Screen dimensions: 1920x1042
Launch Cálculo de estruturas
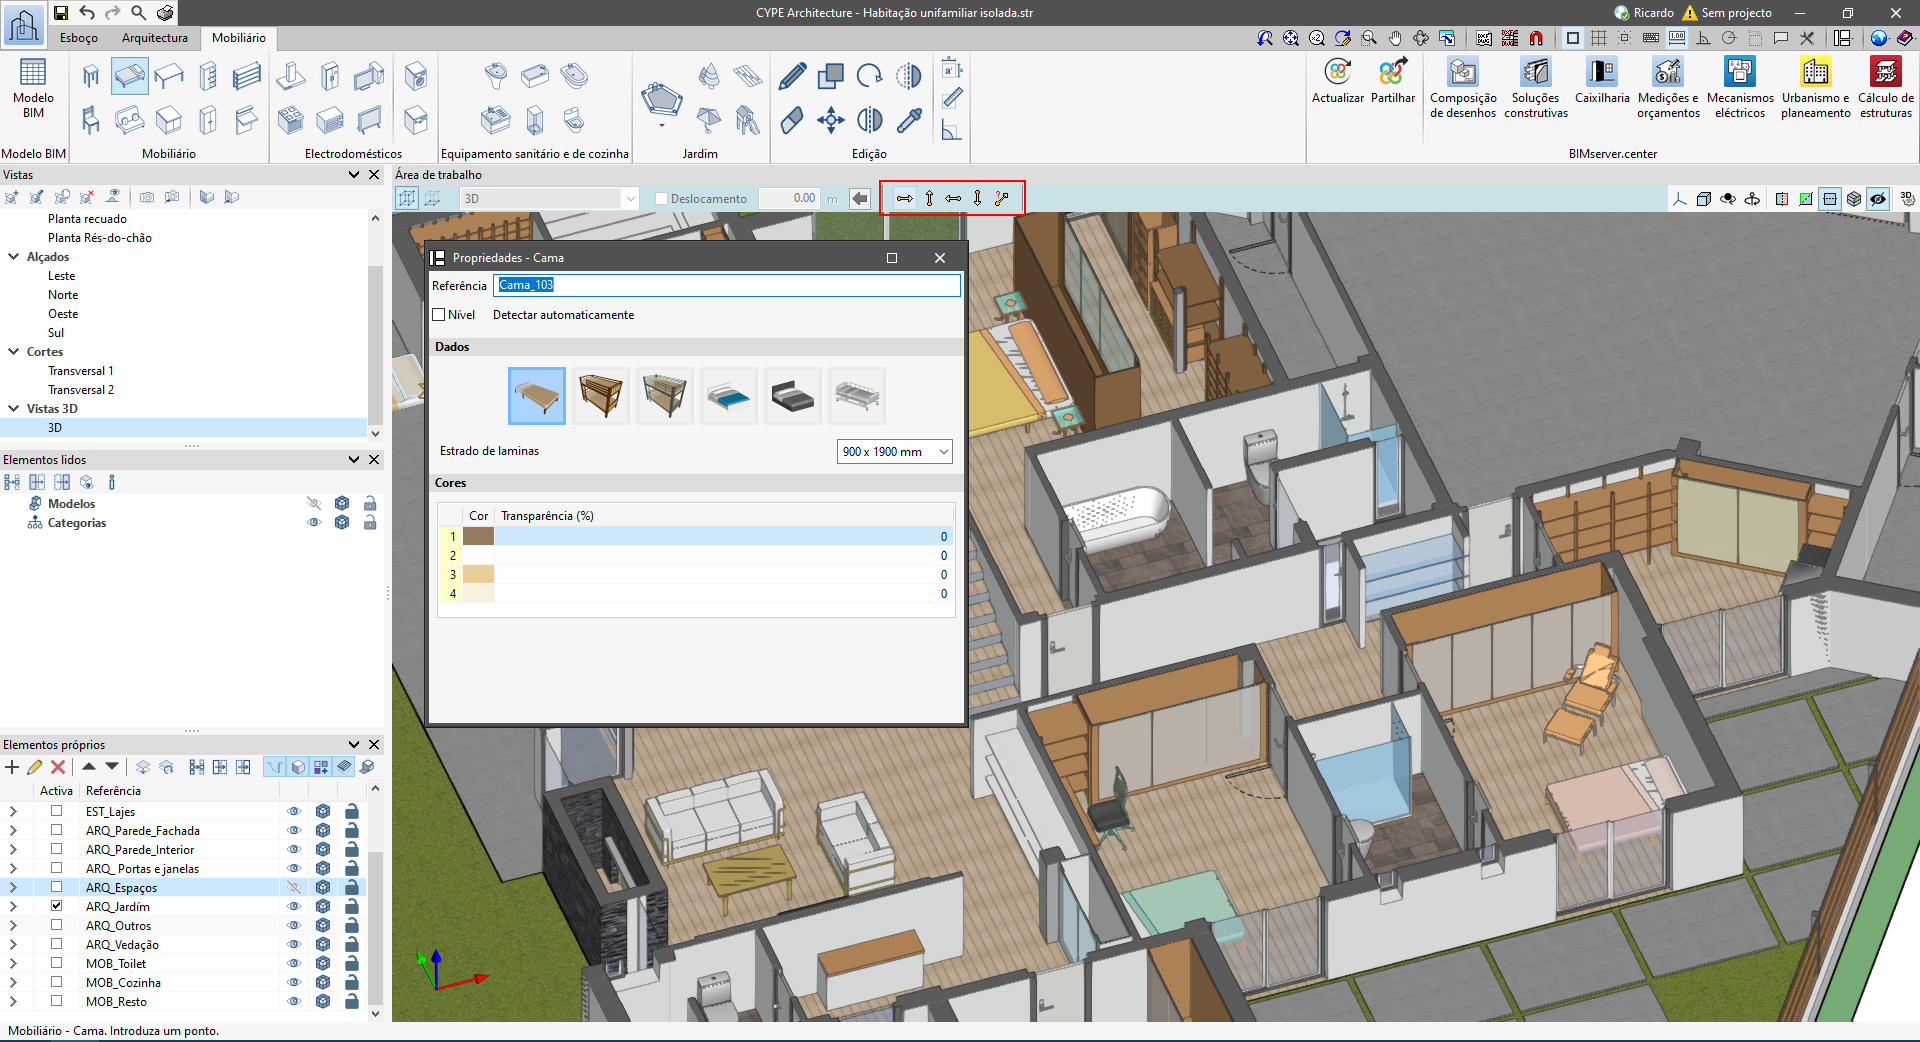1885,73
